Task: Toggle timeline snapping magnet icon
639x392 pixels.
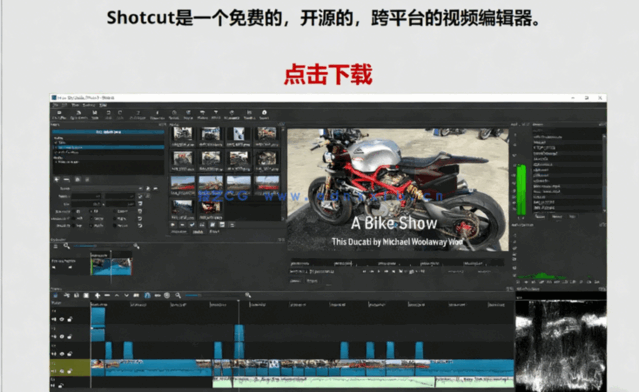Action: tap(147, 295)
